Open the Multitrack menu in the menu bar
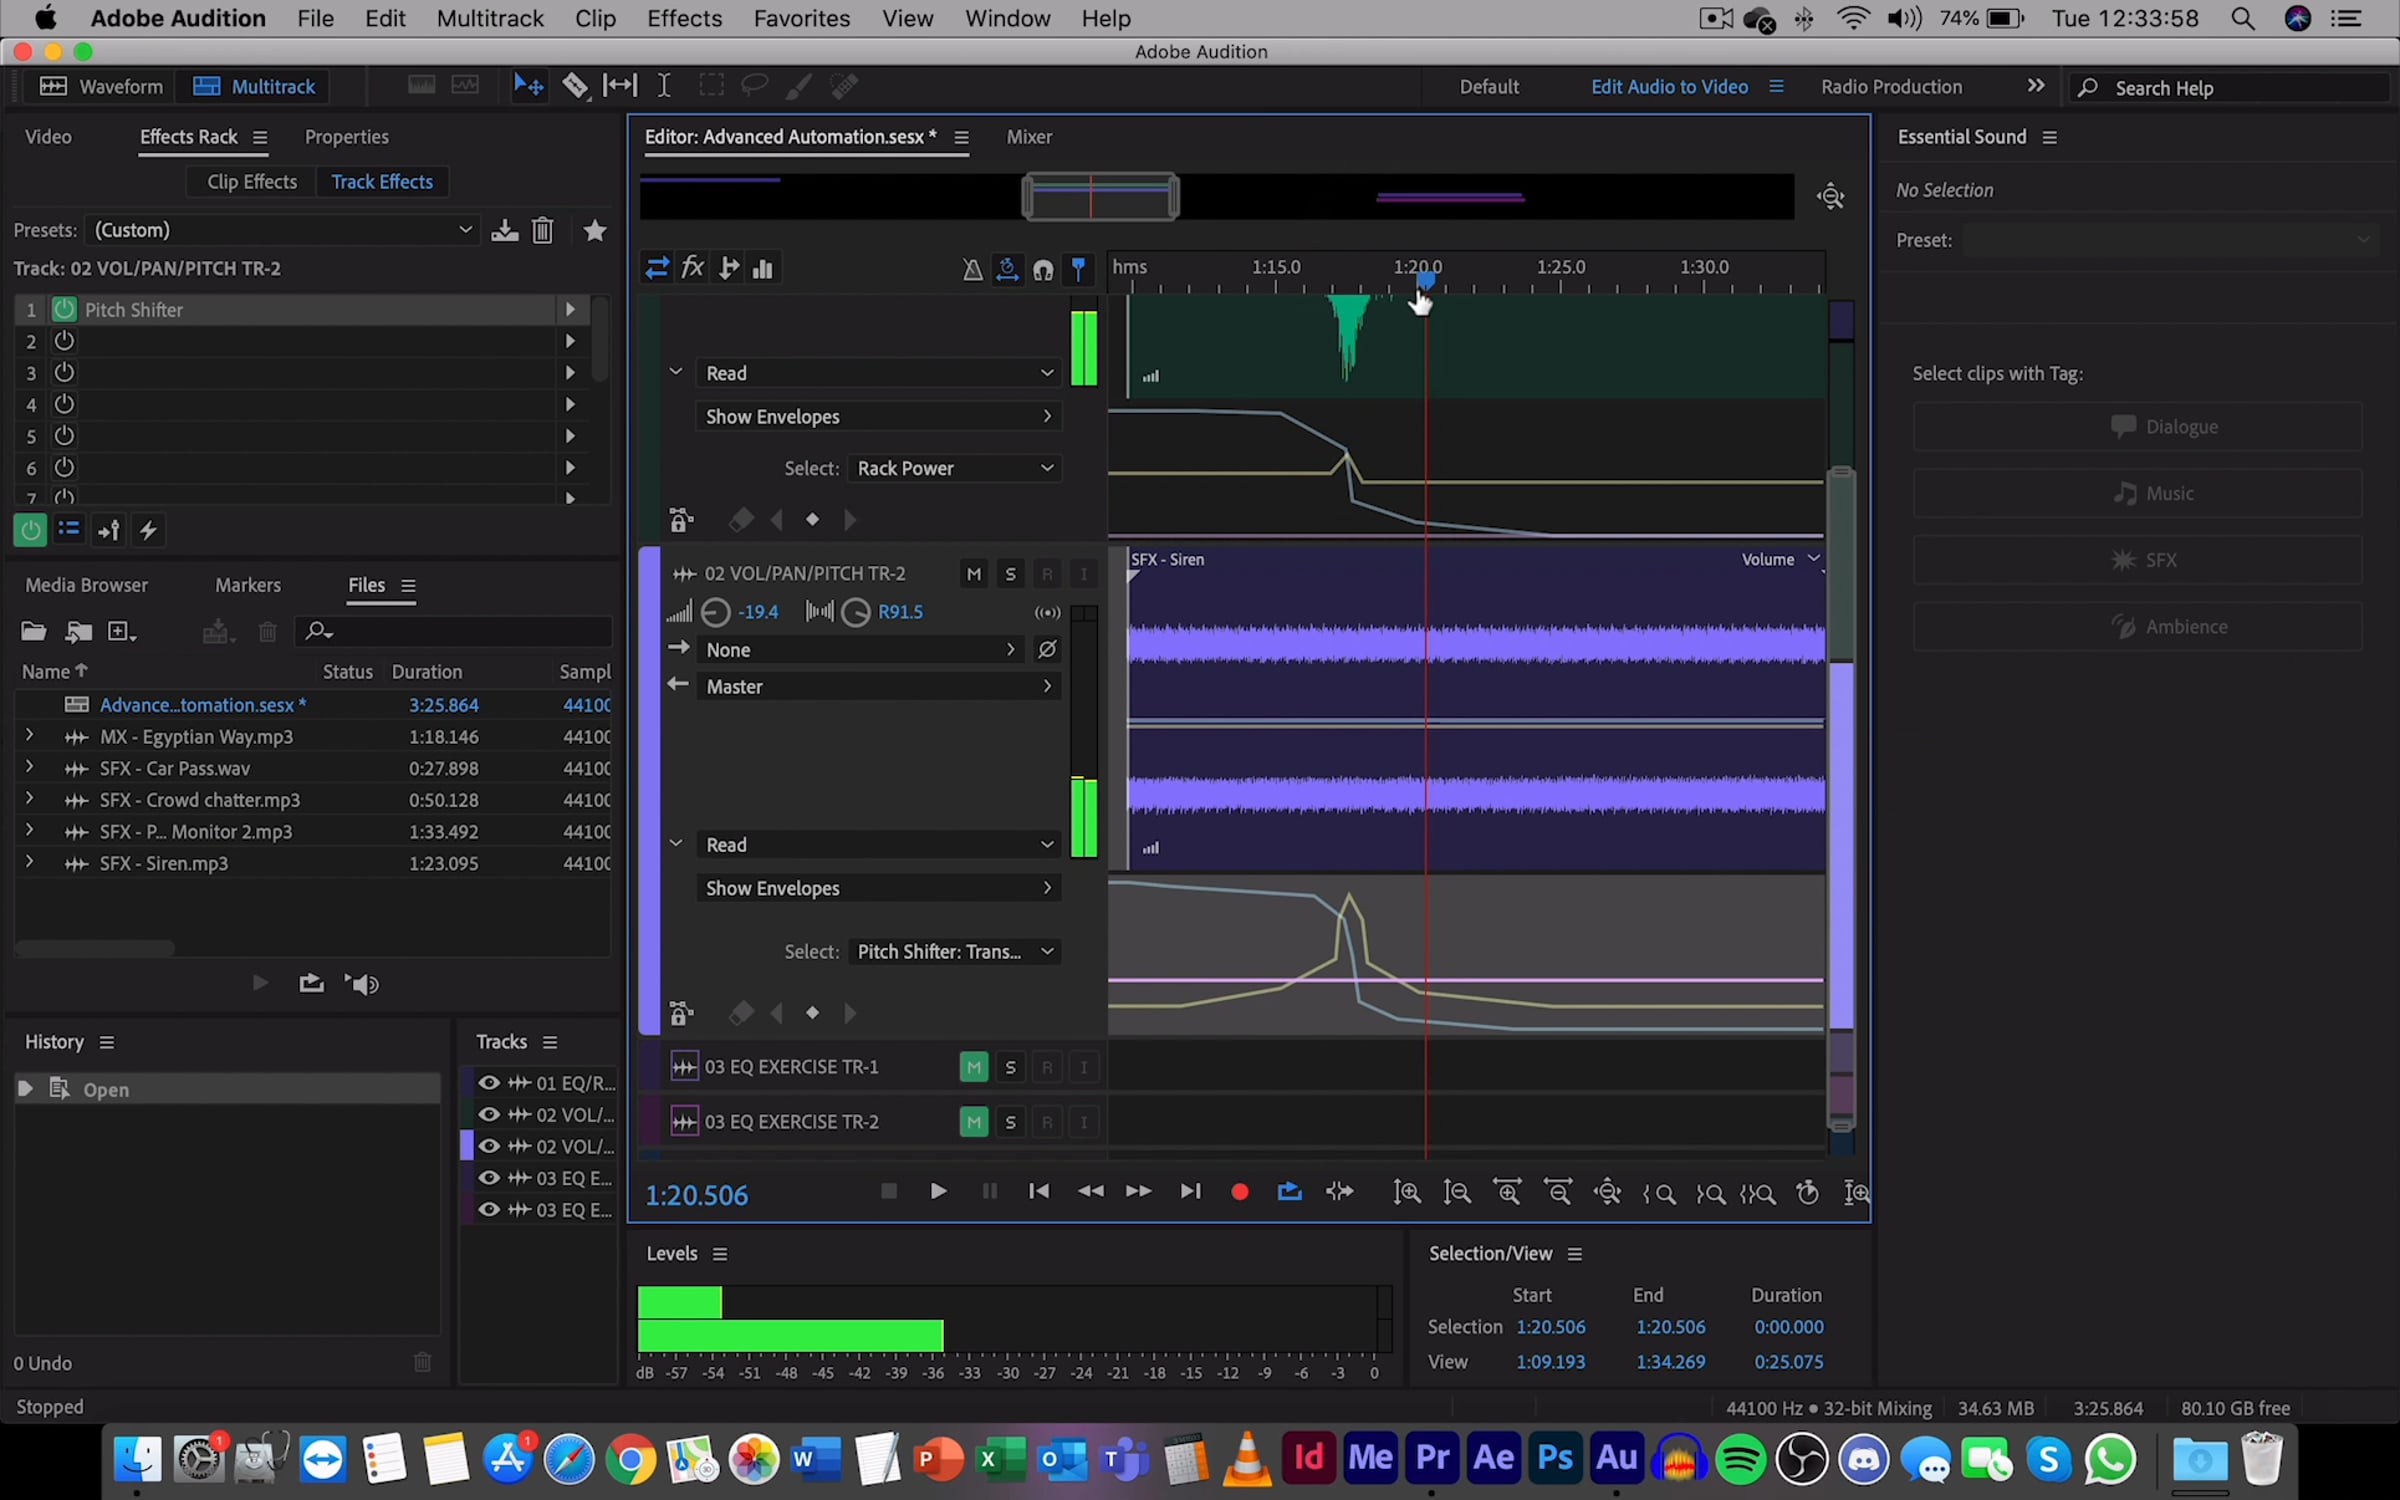The image size is (2400, 1500). point(489,18)
